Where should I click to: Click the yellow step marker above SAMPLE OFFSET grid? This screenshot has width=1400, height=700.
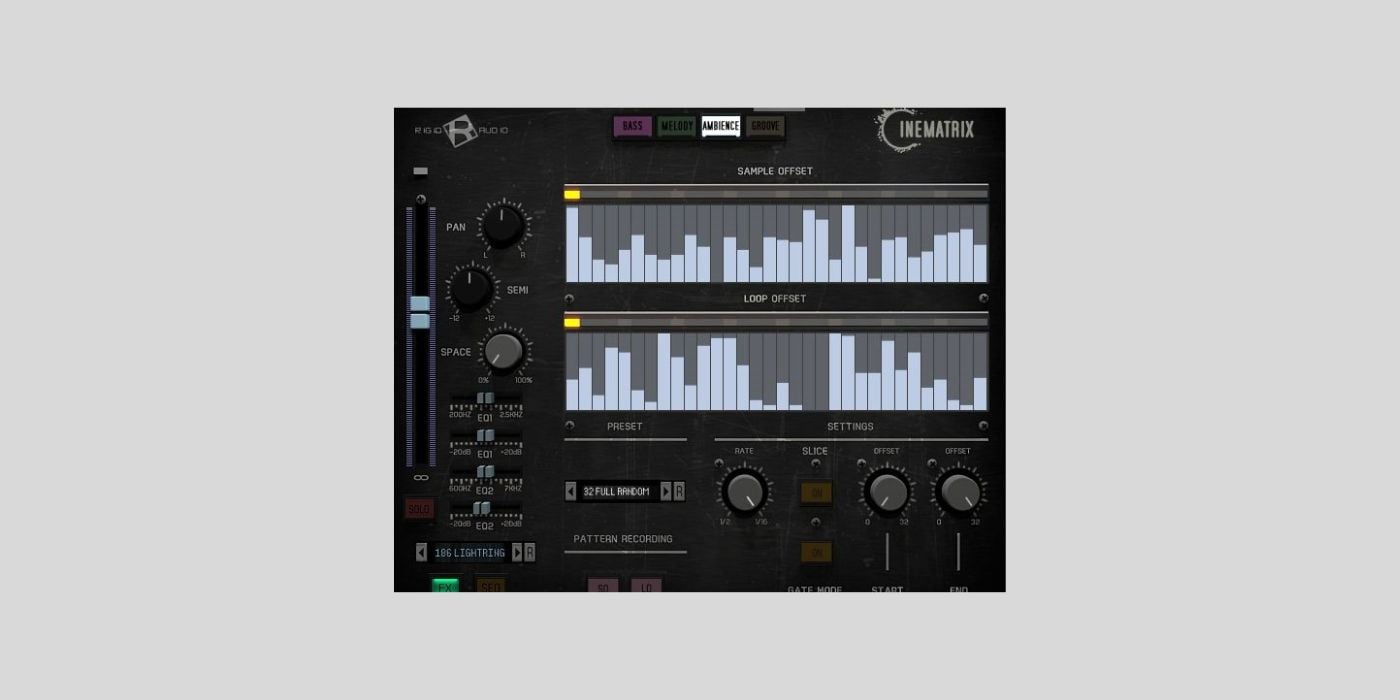[572, 194]
